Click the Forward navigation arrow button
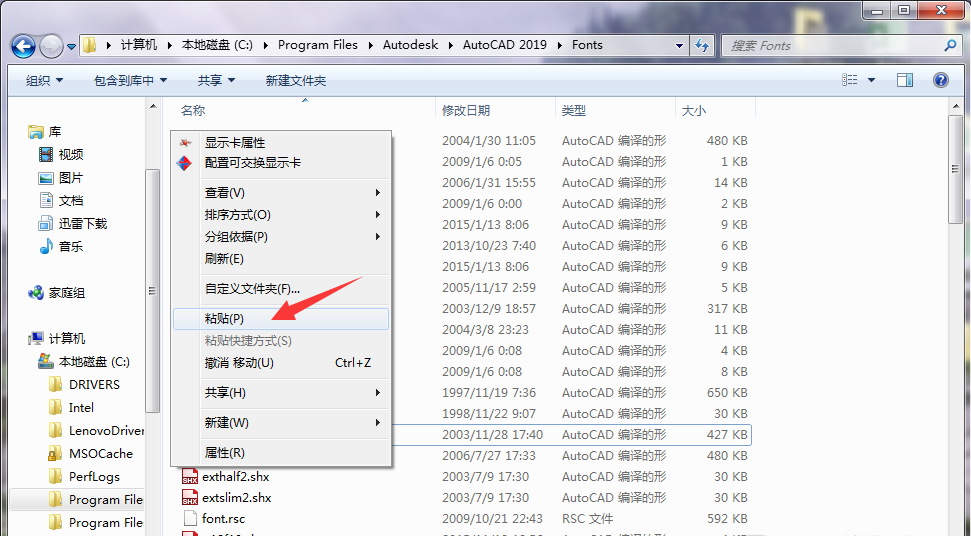Image resolution: width=971 pixels, height=536 pixels. (x=51, y=46)
